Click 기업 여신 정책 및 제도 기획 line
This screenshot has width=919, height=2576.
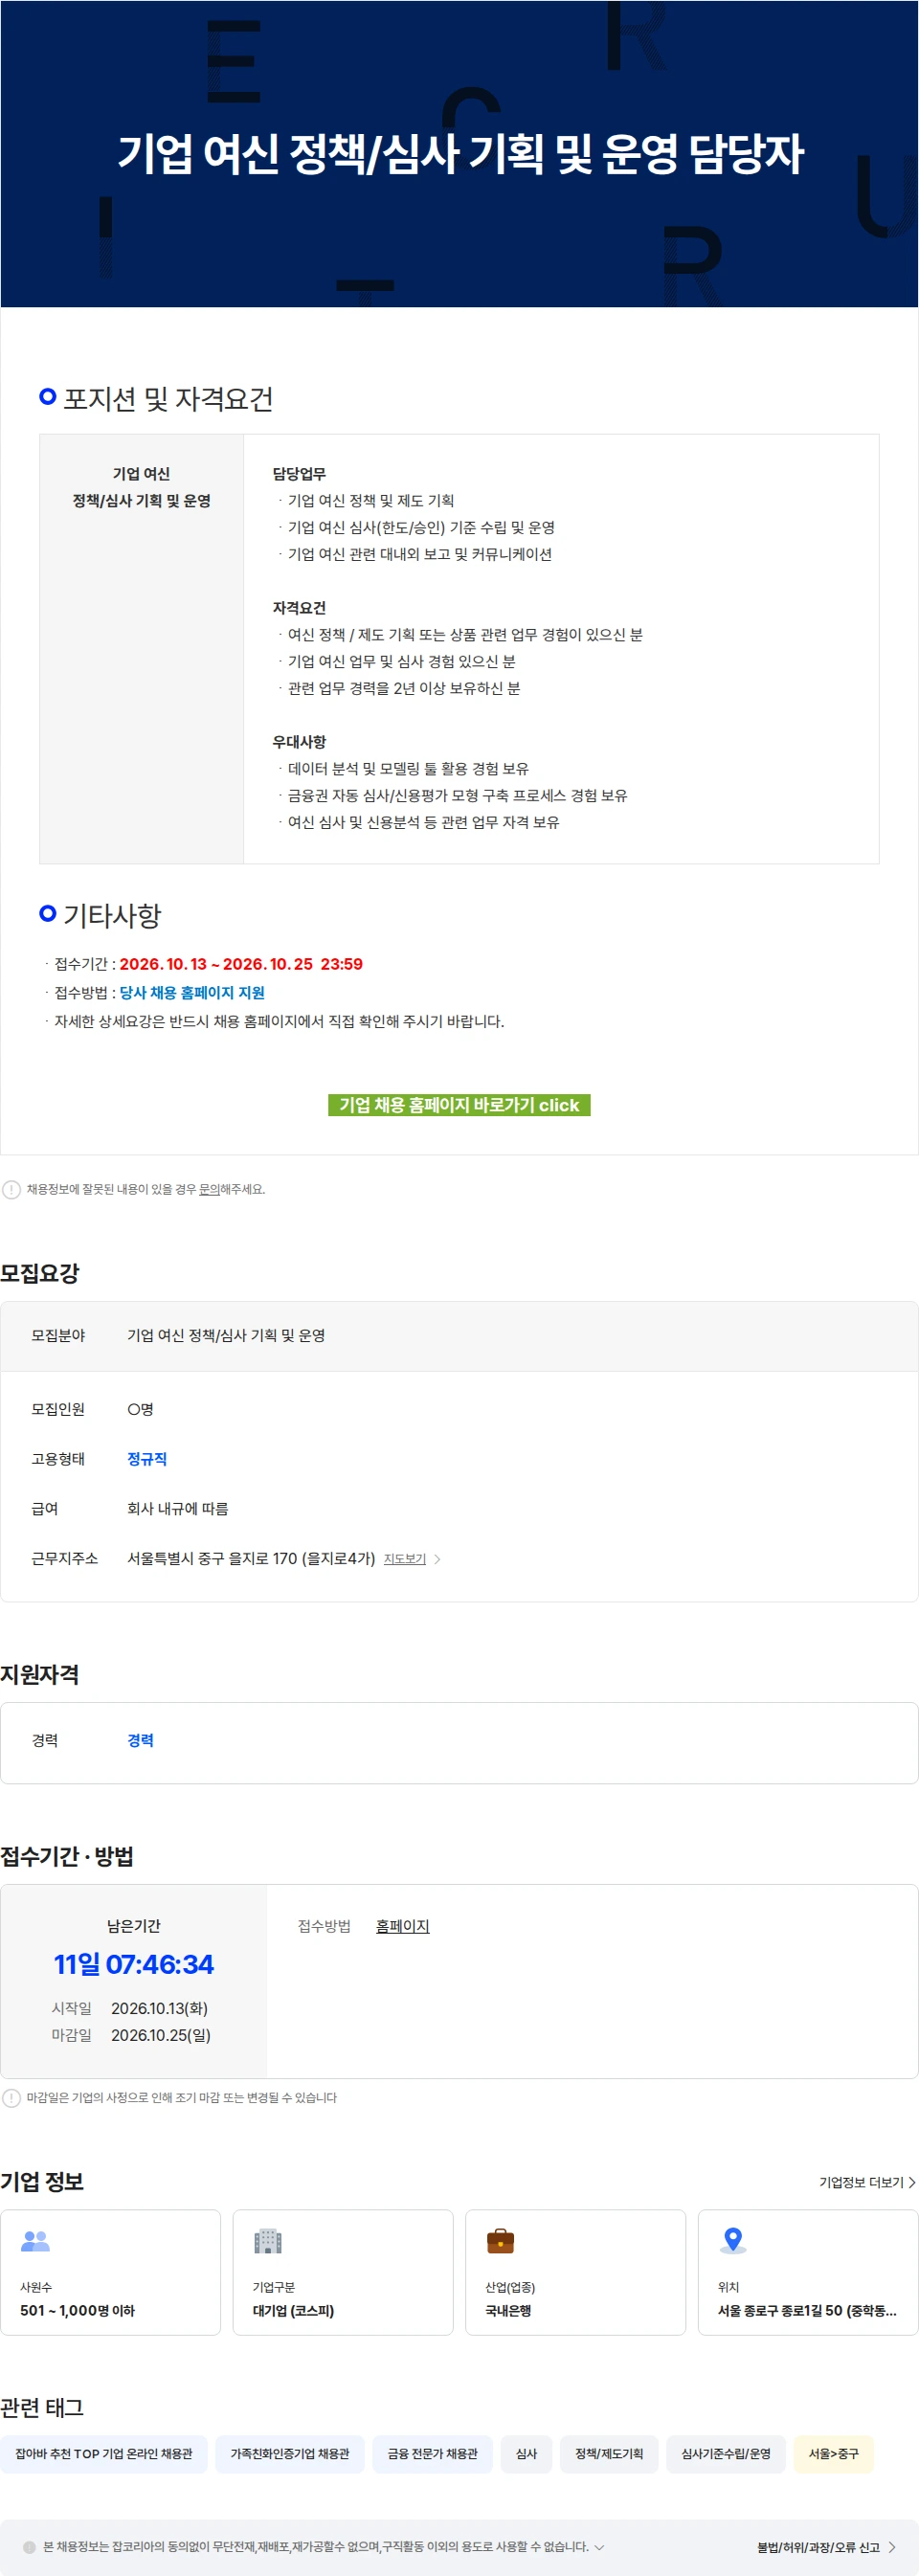pyautogui.click(x=371, y=500)
